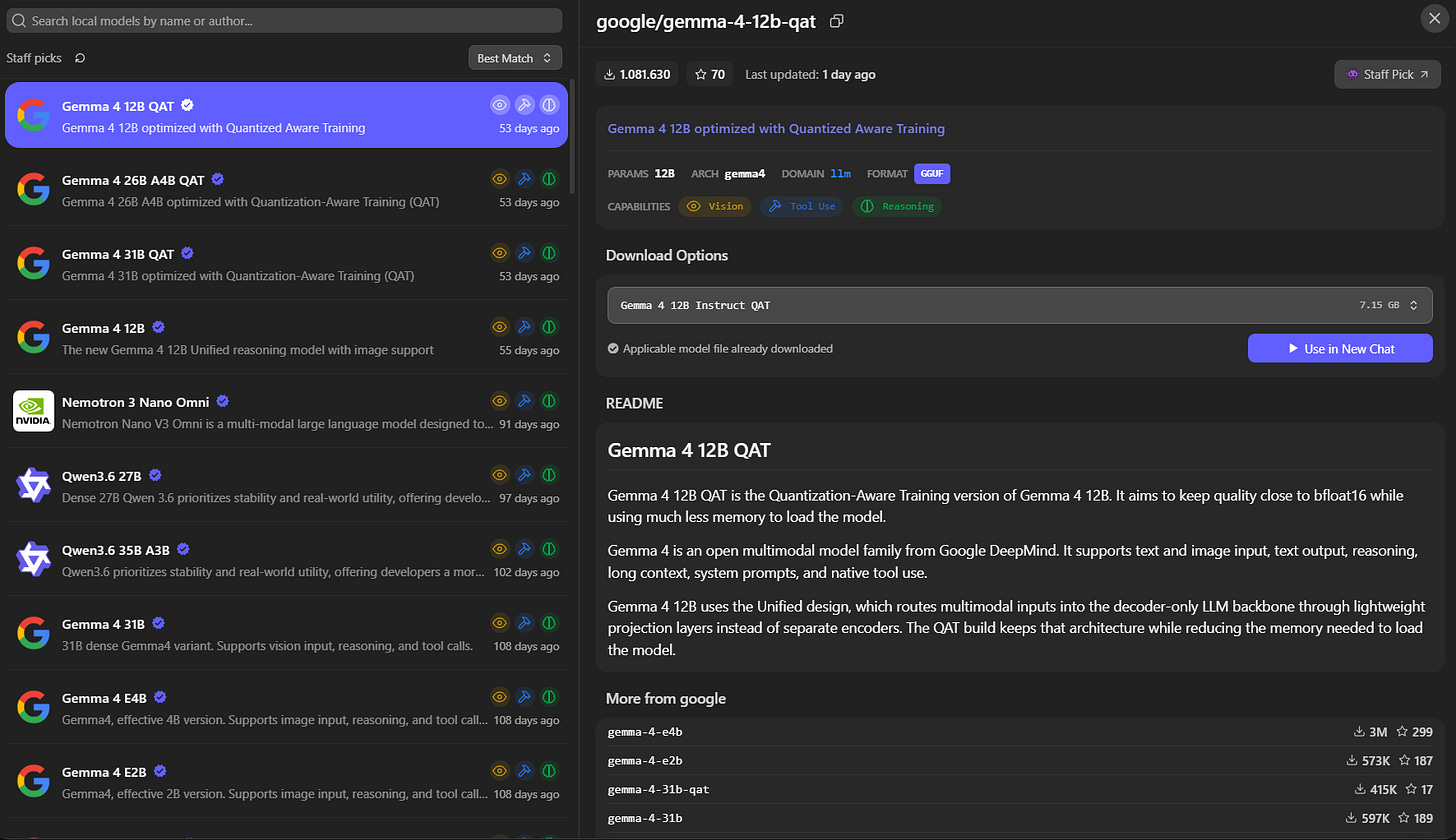The height and width of the screenshot is (840, 1456).
Task: Click the tool-use icon on Qwen3.6 27B row
Action: (524, 475)
